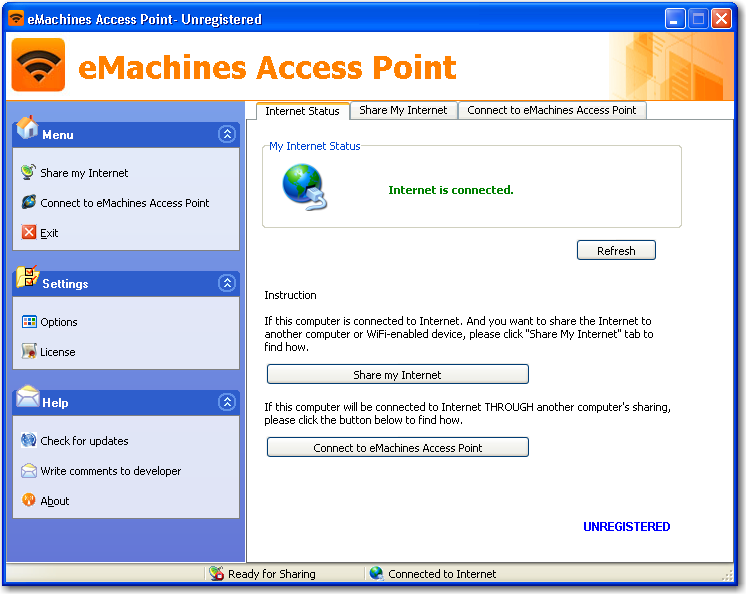Click the wide Share my Internet button
This screenshot has height=600, width=746.
[398, 374]
